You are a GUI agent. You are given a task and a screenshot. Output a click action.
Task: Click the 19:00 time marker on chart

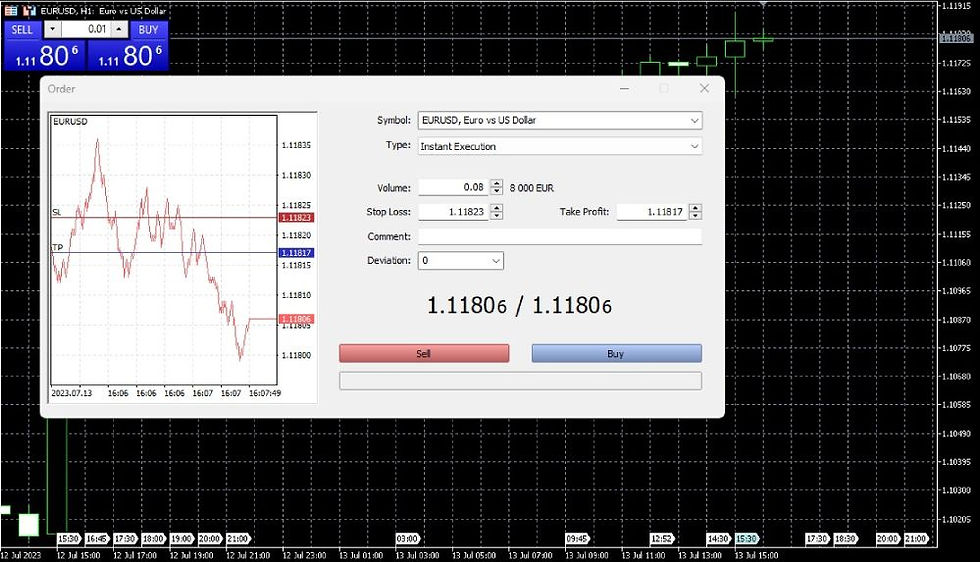181,538
